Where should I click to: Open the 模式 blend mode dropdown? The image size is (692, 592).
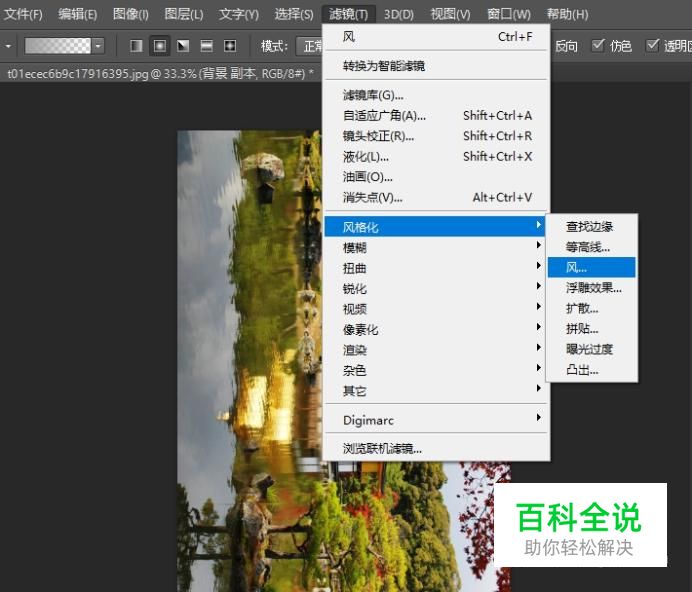click(x=311, y=45)
